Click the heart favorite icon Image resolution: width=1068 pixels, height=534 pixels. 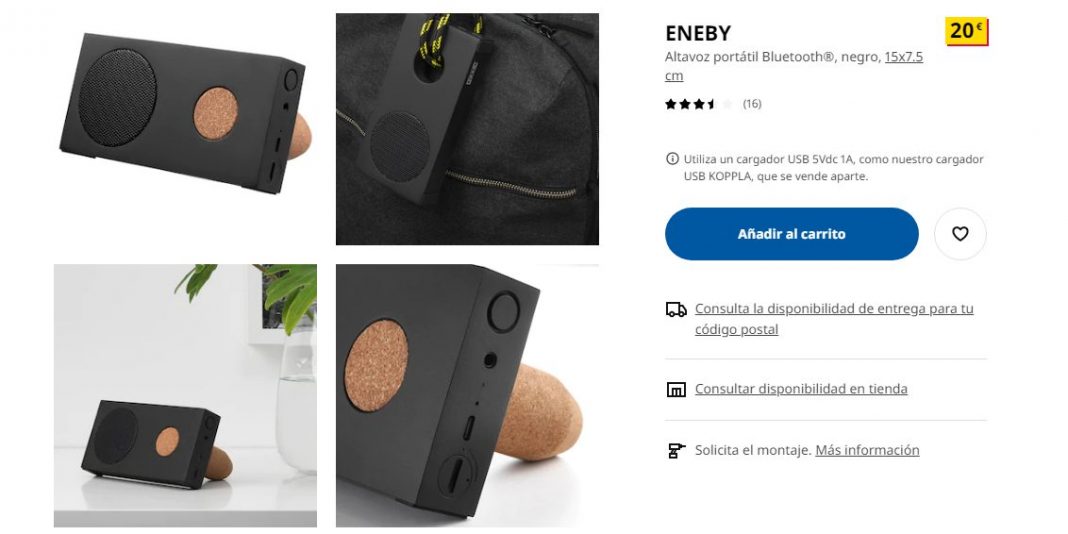[x=960, y=234]
